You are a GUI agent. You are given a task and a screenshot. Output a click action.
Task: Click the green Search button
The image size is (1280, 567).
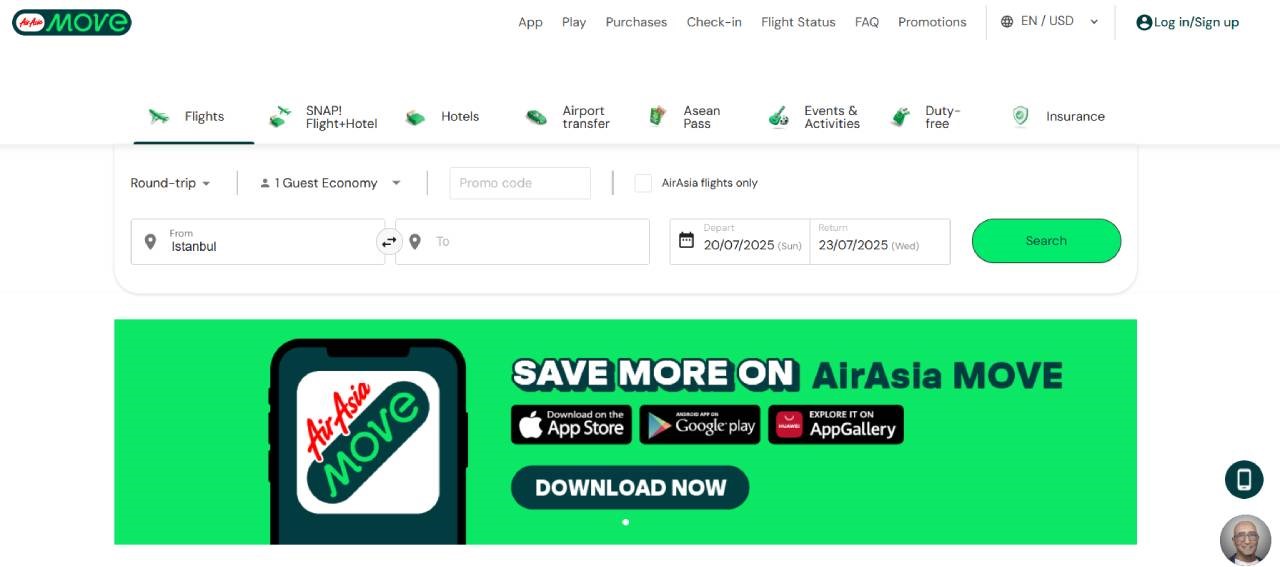tap(1046, 241)
